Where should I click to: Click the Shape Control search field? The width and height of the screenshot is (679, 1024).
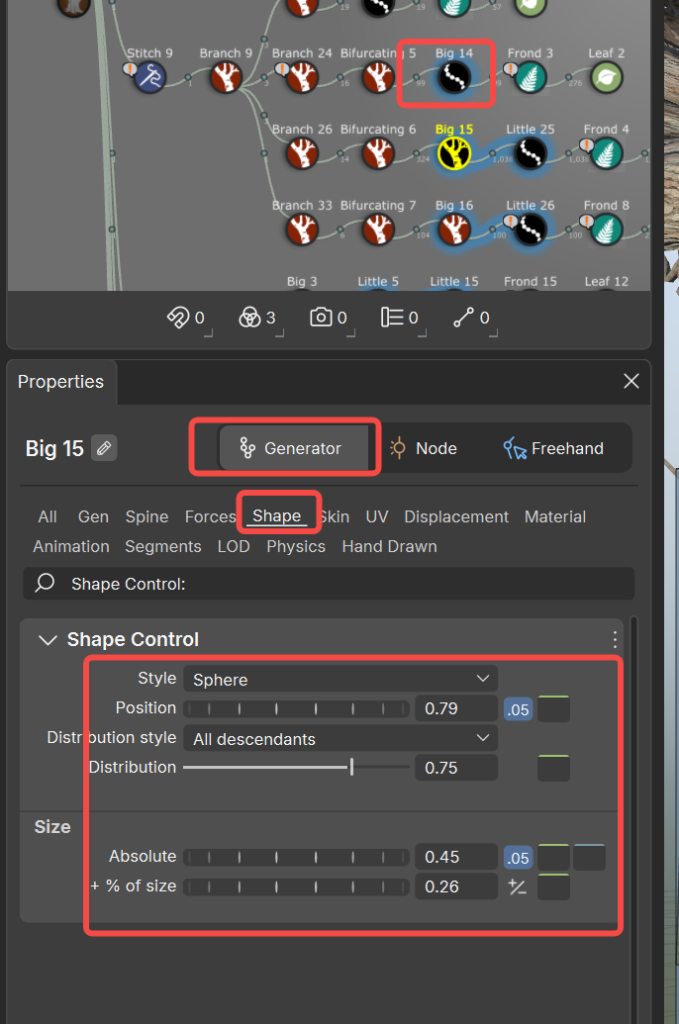tap(329, 583)
